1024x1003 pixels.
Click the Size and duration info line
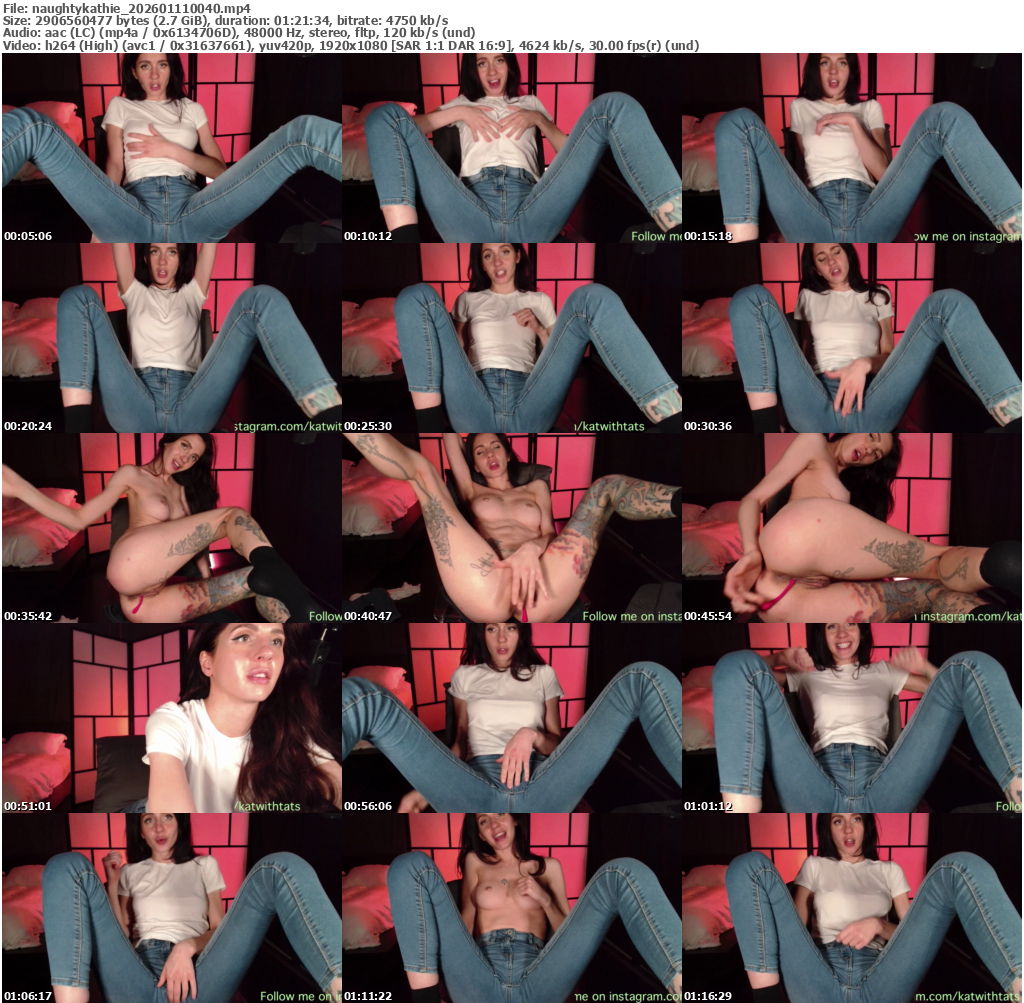point(225,20)
